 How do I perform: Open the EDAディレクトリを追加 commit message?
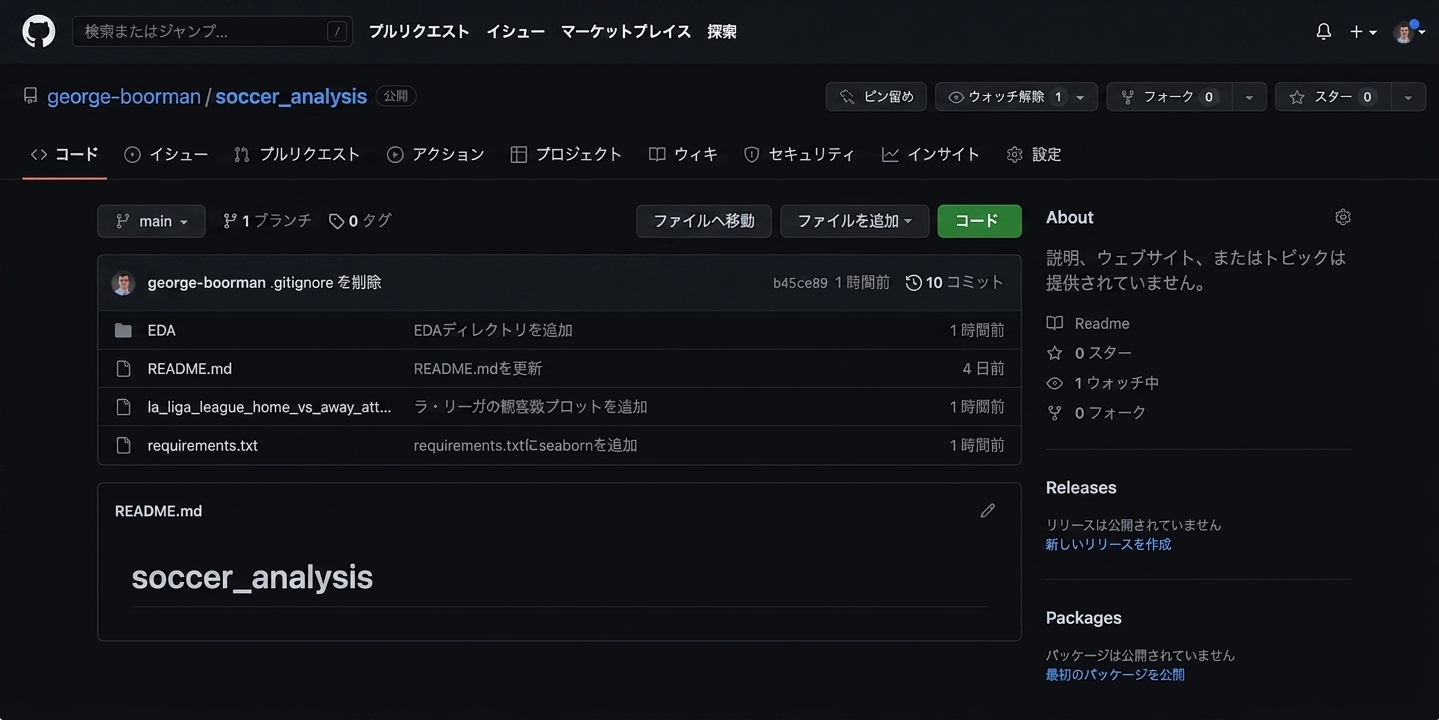493,330
